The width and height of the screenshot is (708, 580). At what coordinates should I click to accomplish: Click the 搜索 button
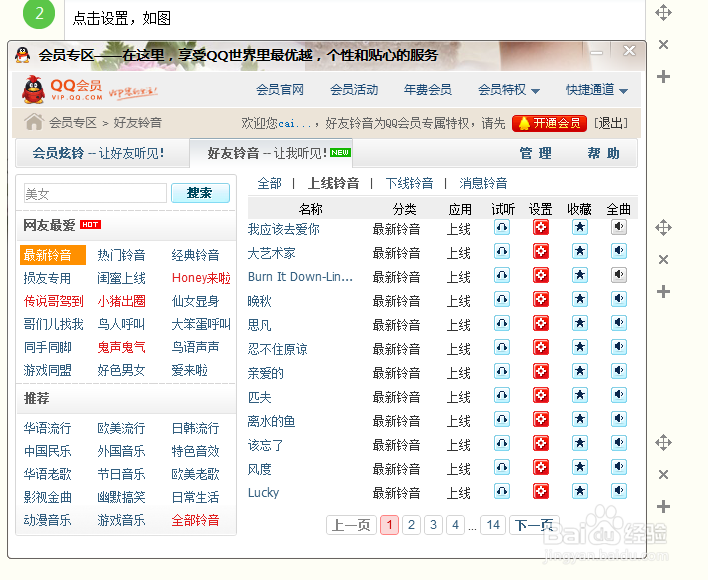[200, 193]
